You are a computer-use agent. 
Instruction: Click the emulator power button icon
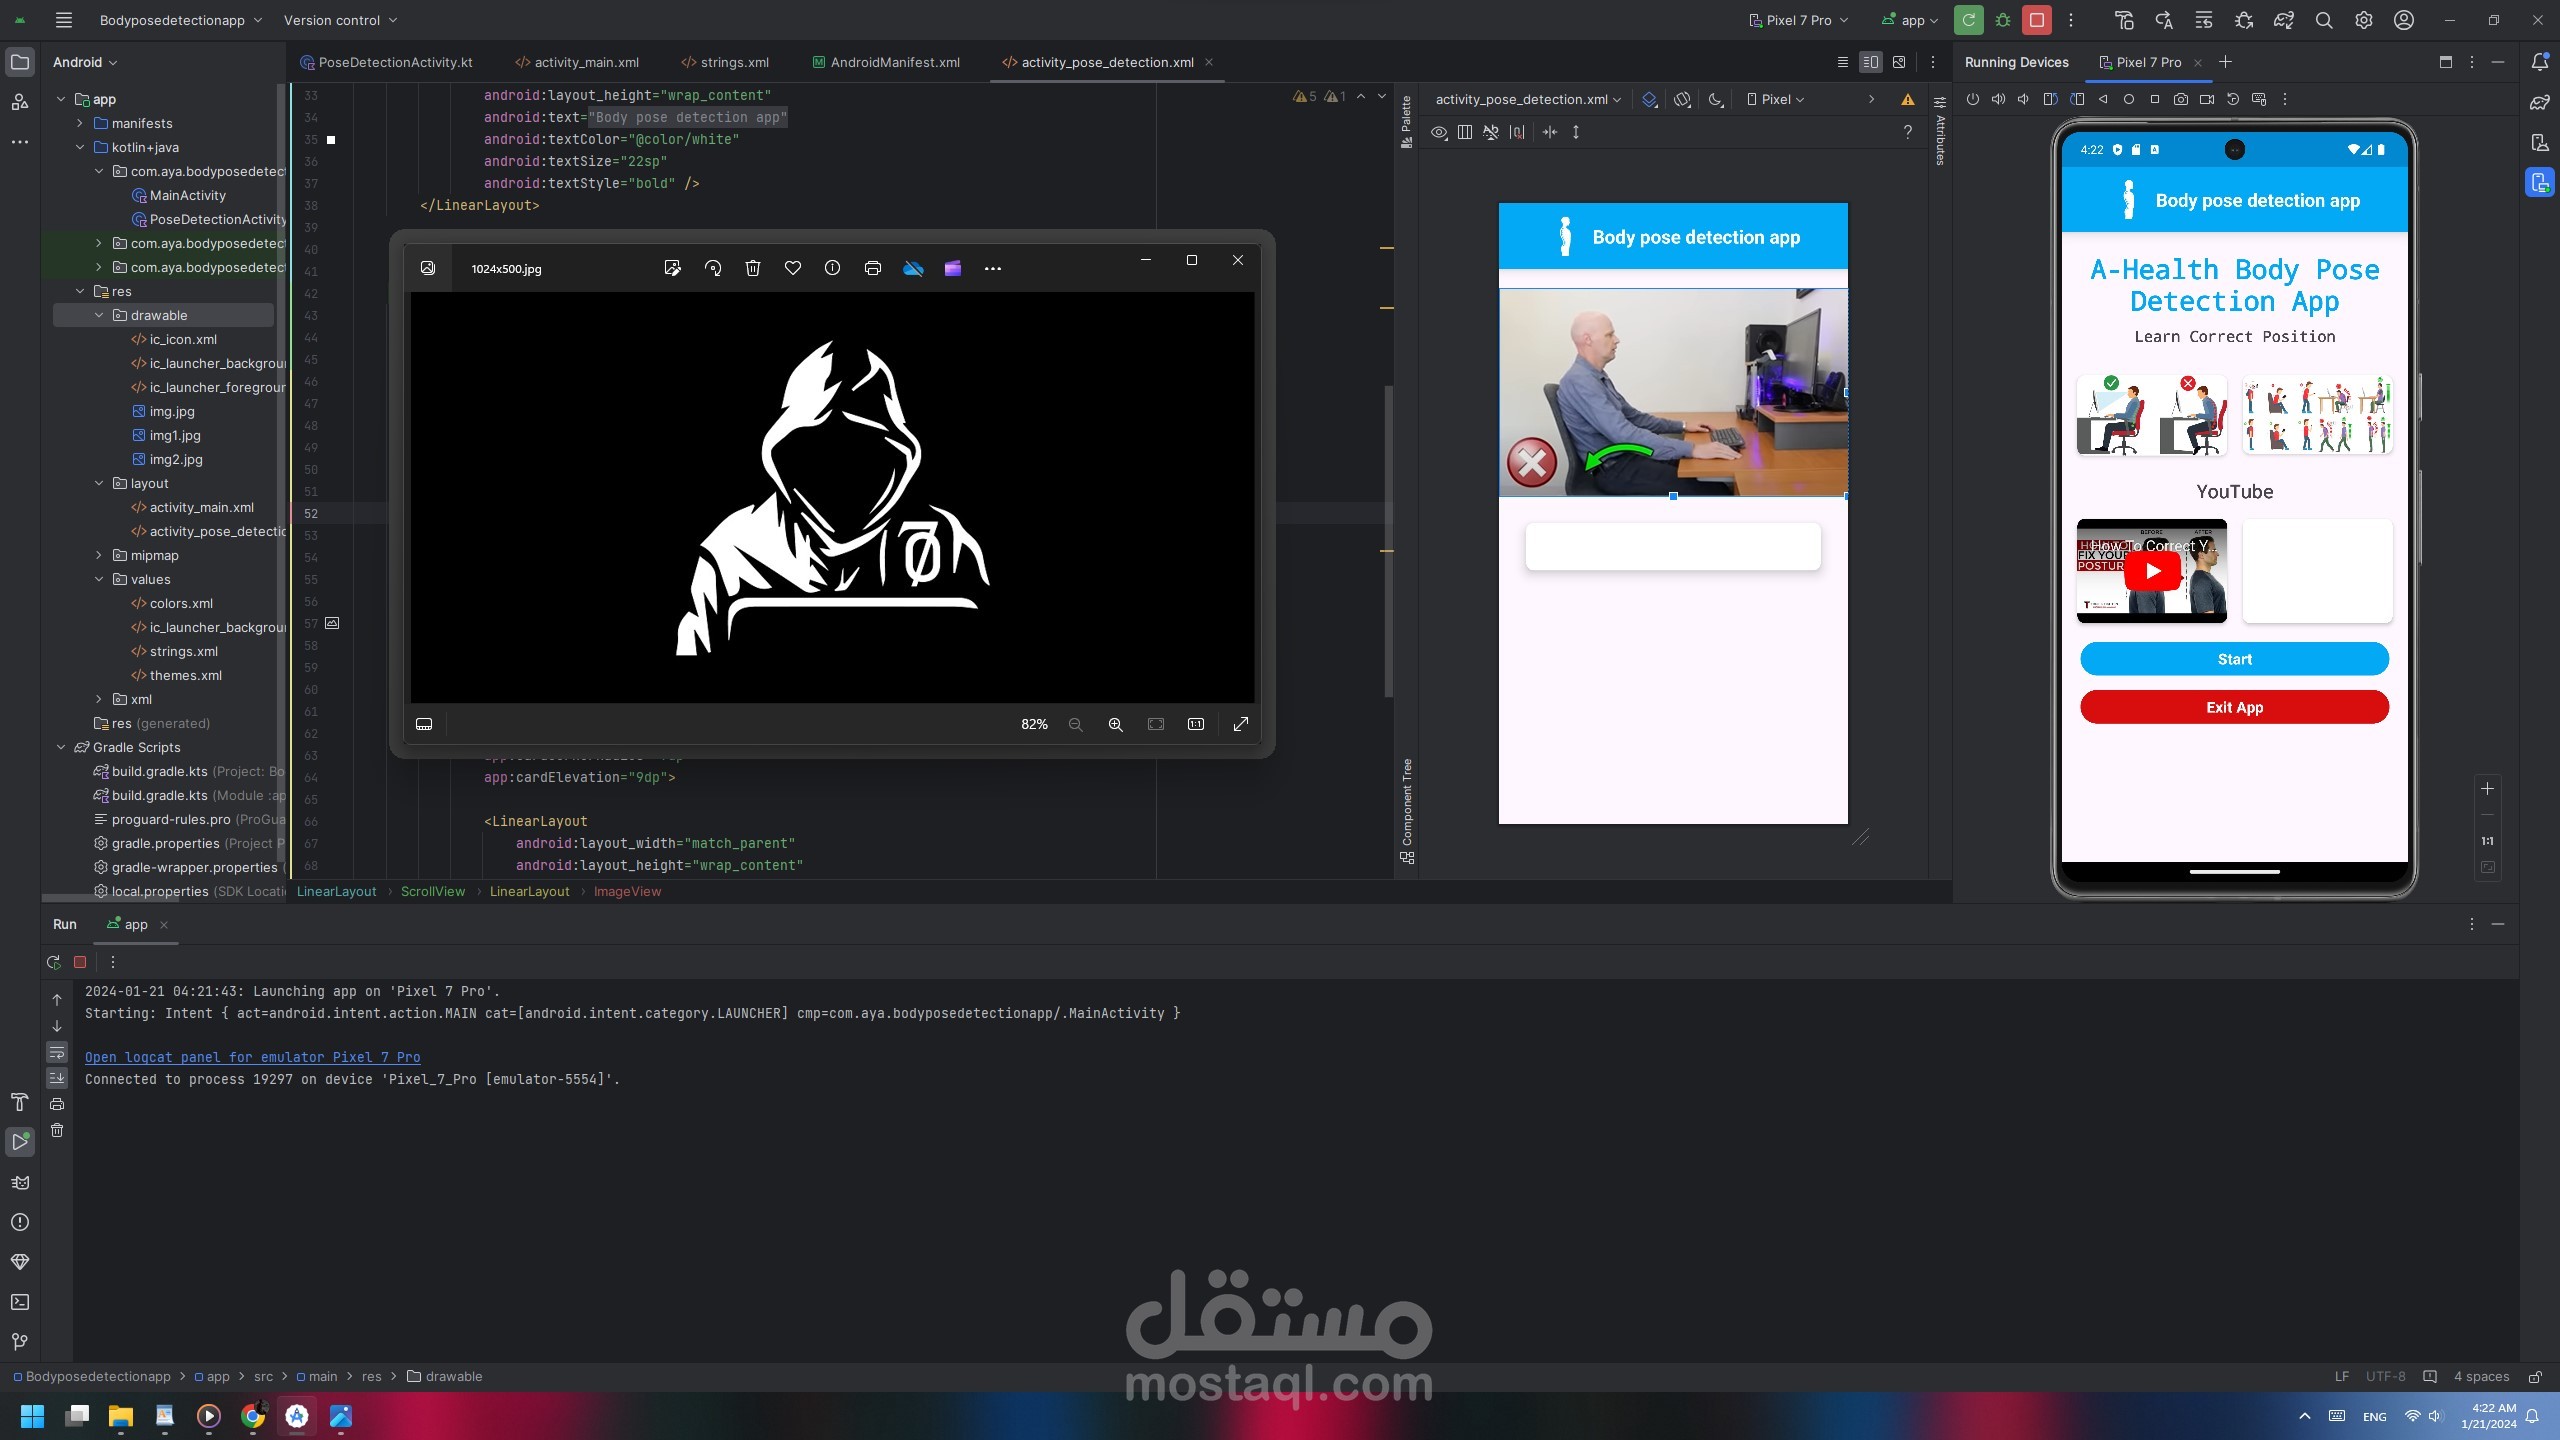point(1972,99)
